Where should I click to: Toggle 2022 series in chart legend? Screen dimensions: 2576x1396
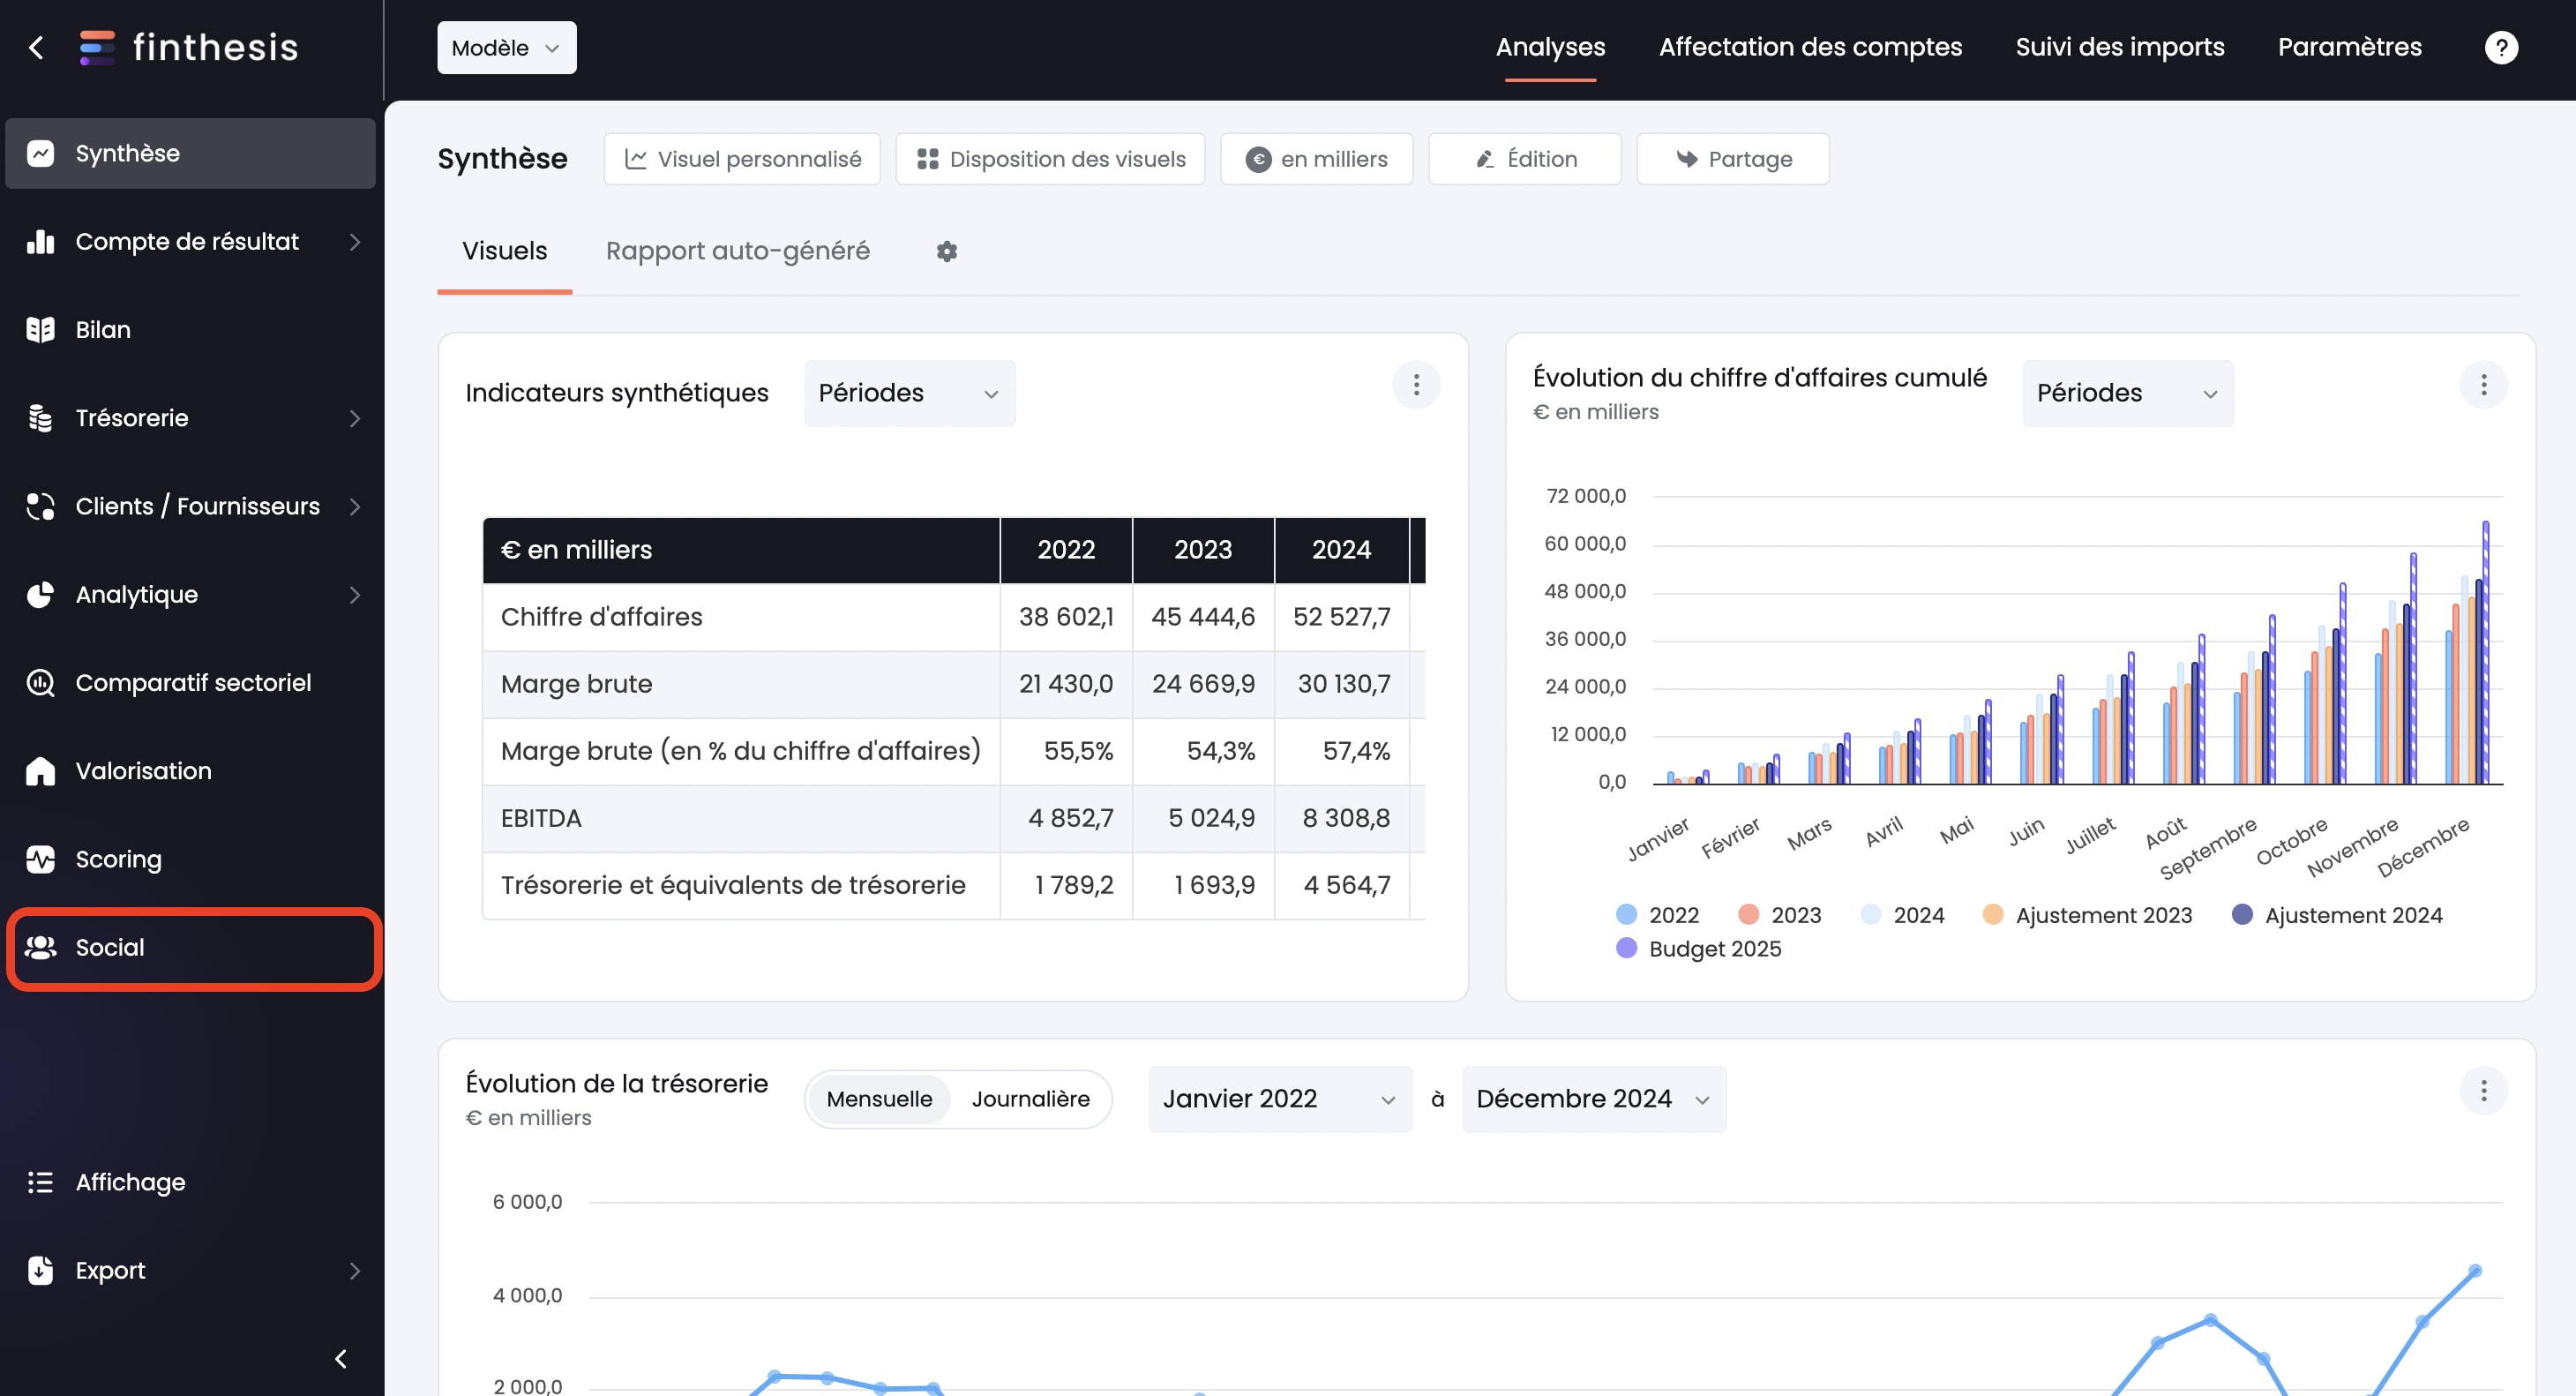(x=1657, y=915)
